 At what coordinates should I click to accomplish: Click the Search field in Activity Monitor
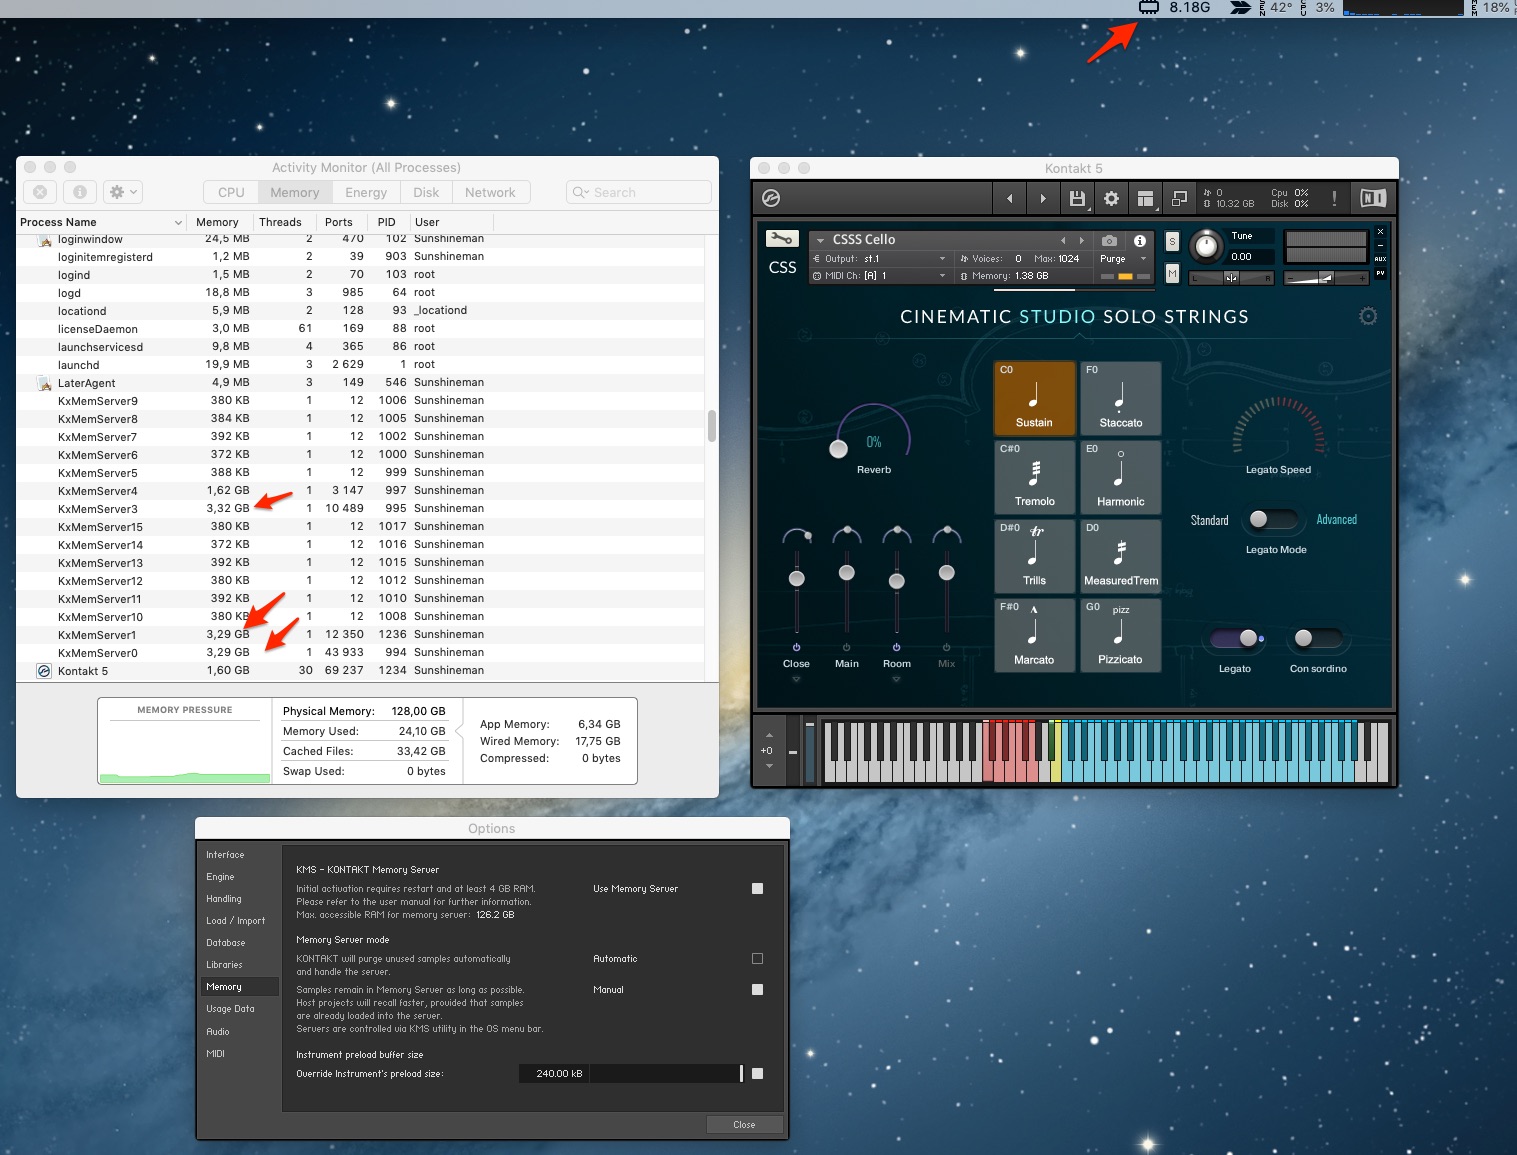pos(639,192)
